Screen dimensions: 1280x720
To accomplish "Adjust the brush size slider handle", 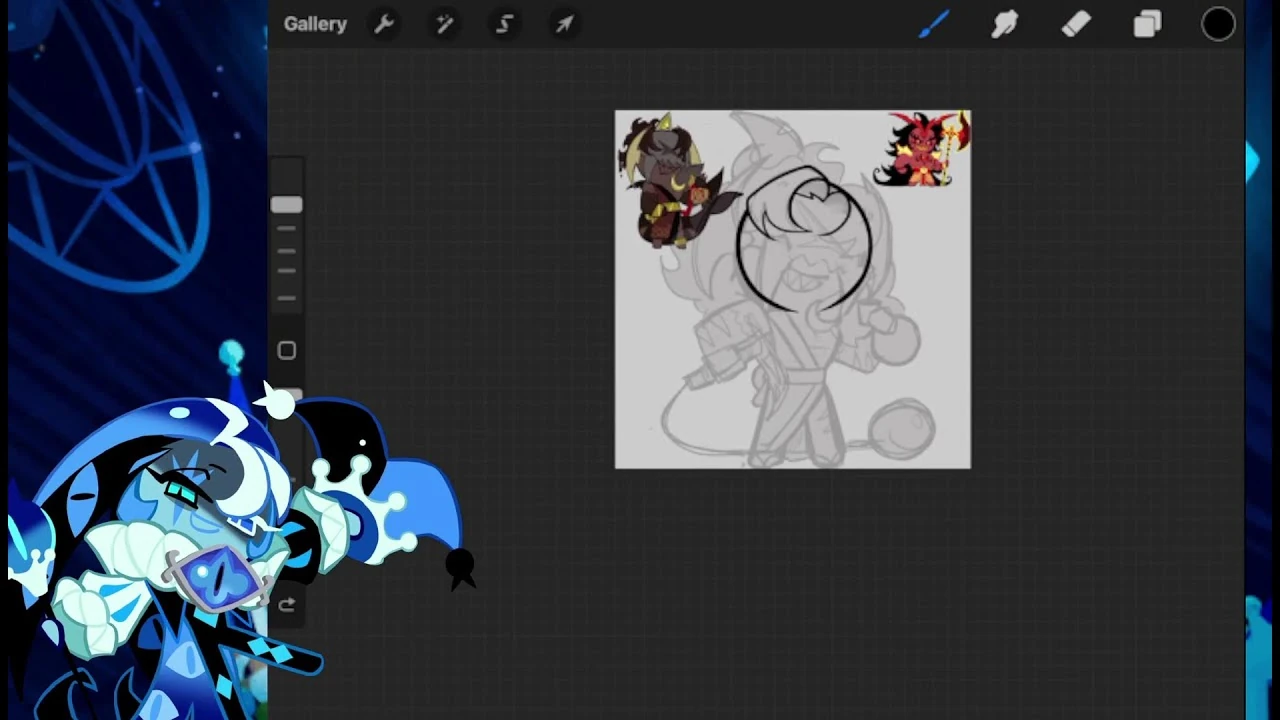I will tap(286, 205).
